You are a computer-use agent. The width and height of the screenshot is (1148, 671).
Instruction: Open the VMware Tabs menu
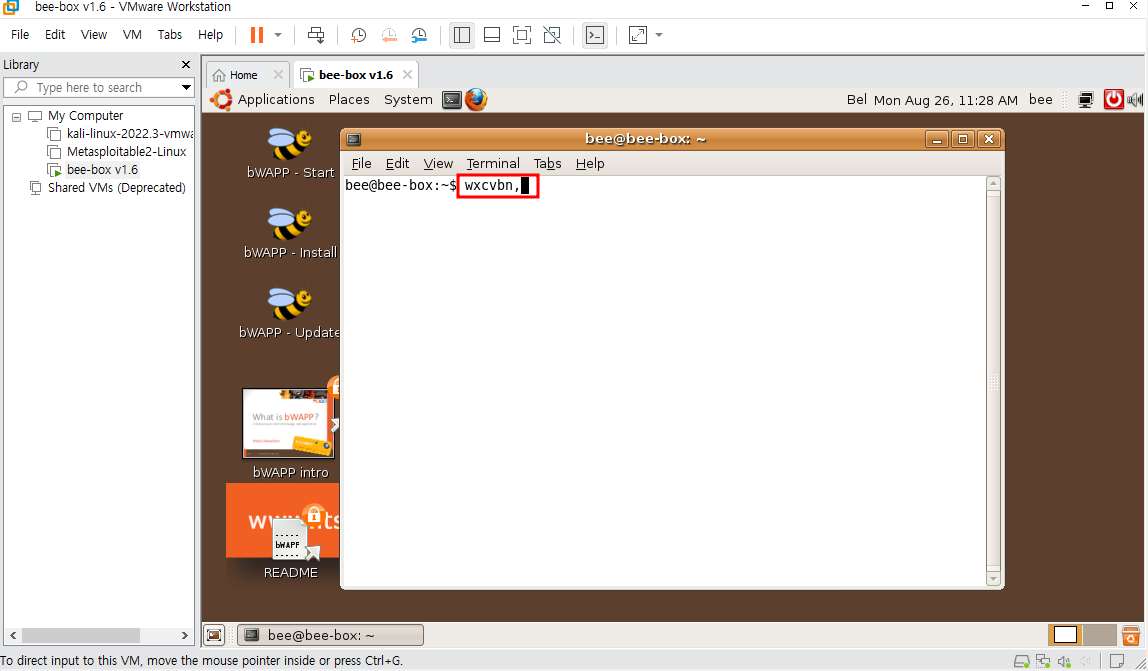pyautogui.click(x=170, y=34)
